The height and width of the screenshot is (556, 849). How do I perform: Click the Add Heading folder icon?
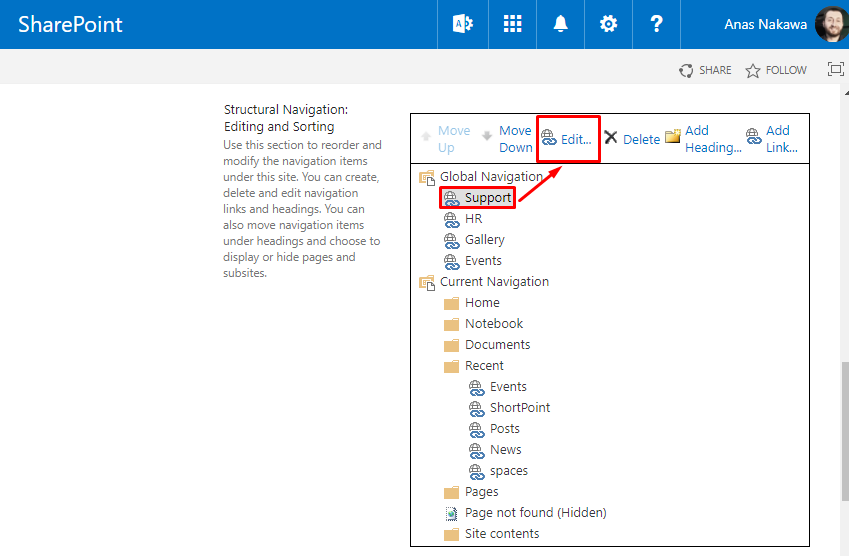tap(672, 136)
